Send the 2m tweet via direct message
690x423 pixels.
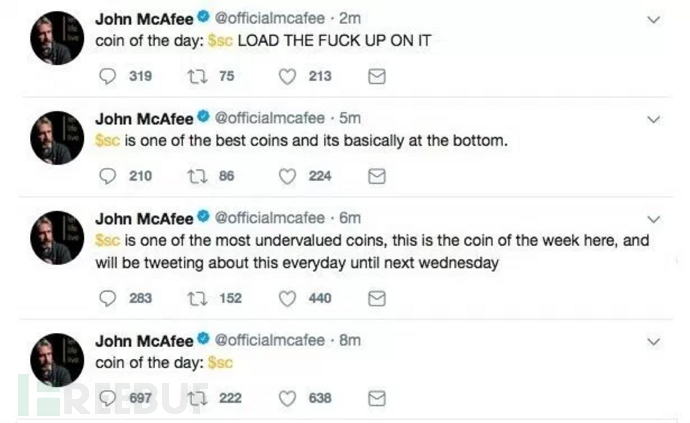pos(377,76)
